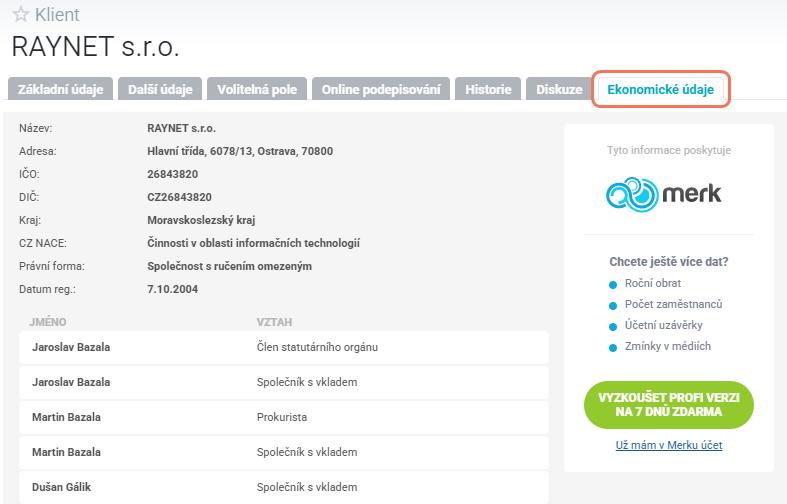Click Moravskoslezský kraj value

(201, 220)
